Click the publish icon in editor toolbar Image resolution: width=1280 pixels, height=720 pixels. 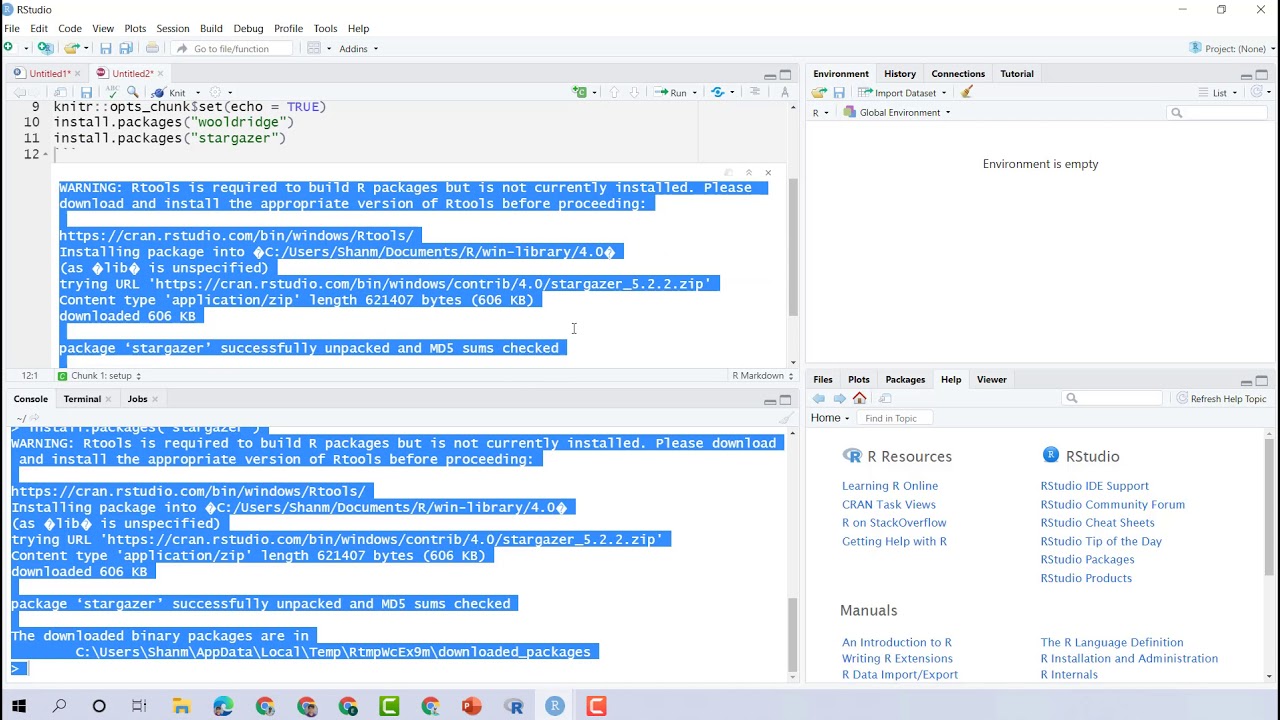717,92
